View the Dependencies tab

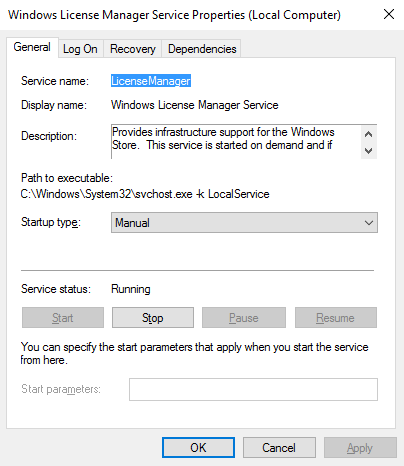tap(202, 49)
